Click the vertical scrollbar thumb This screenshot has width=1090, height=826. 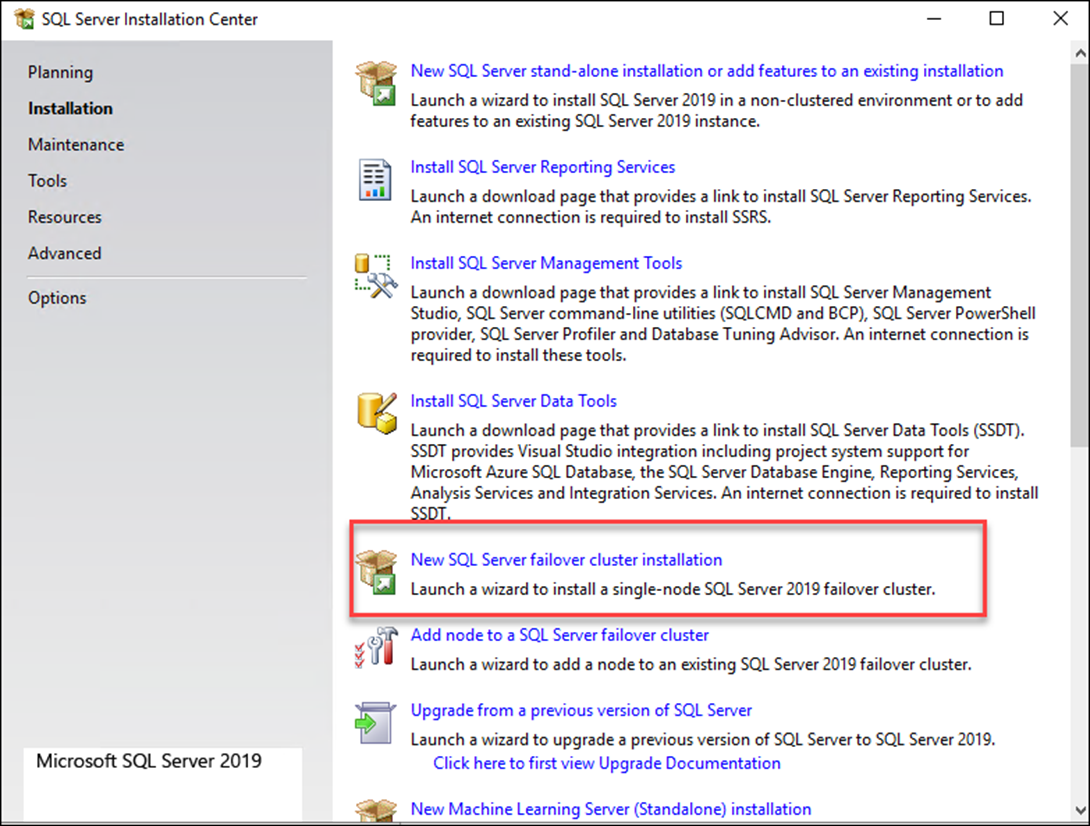[x=1080, y=254]
